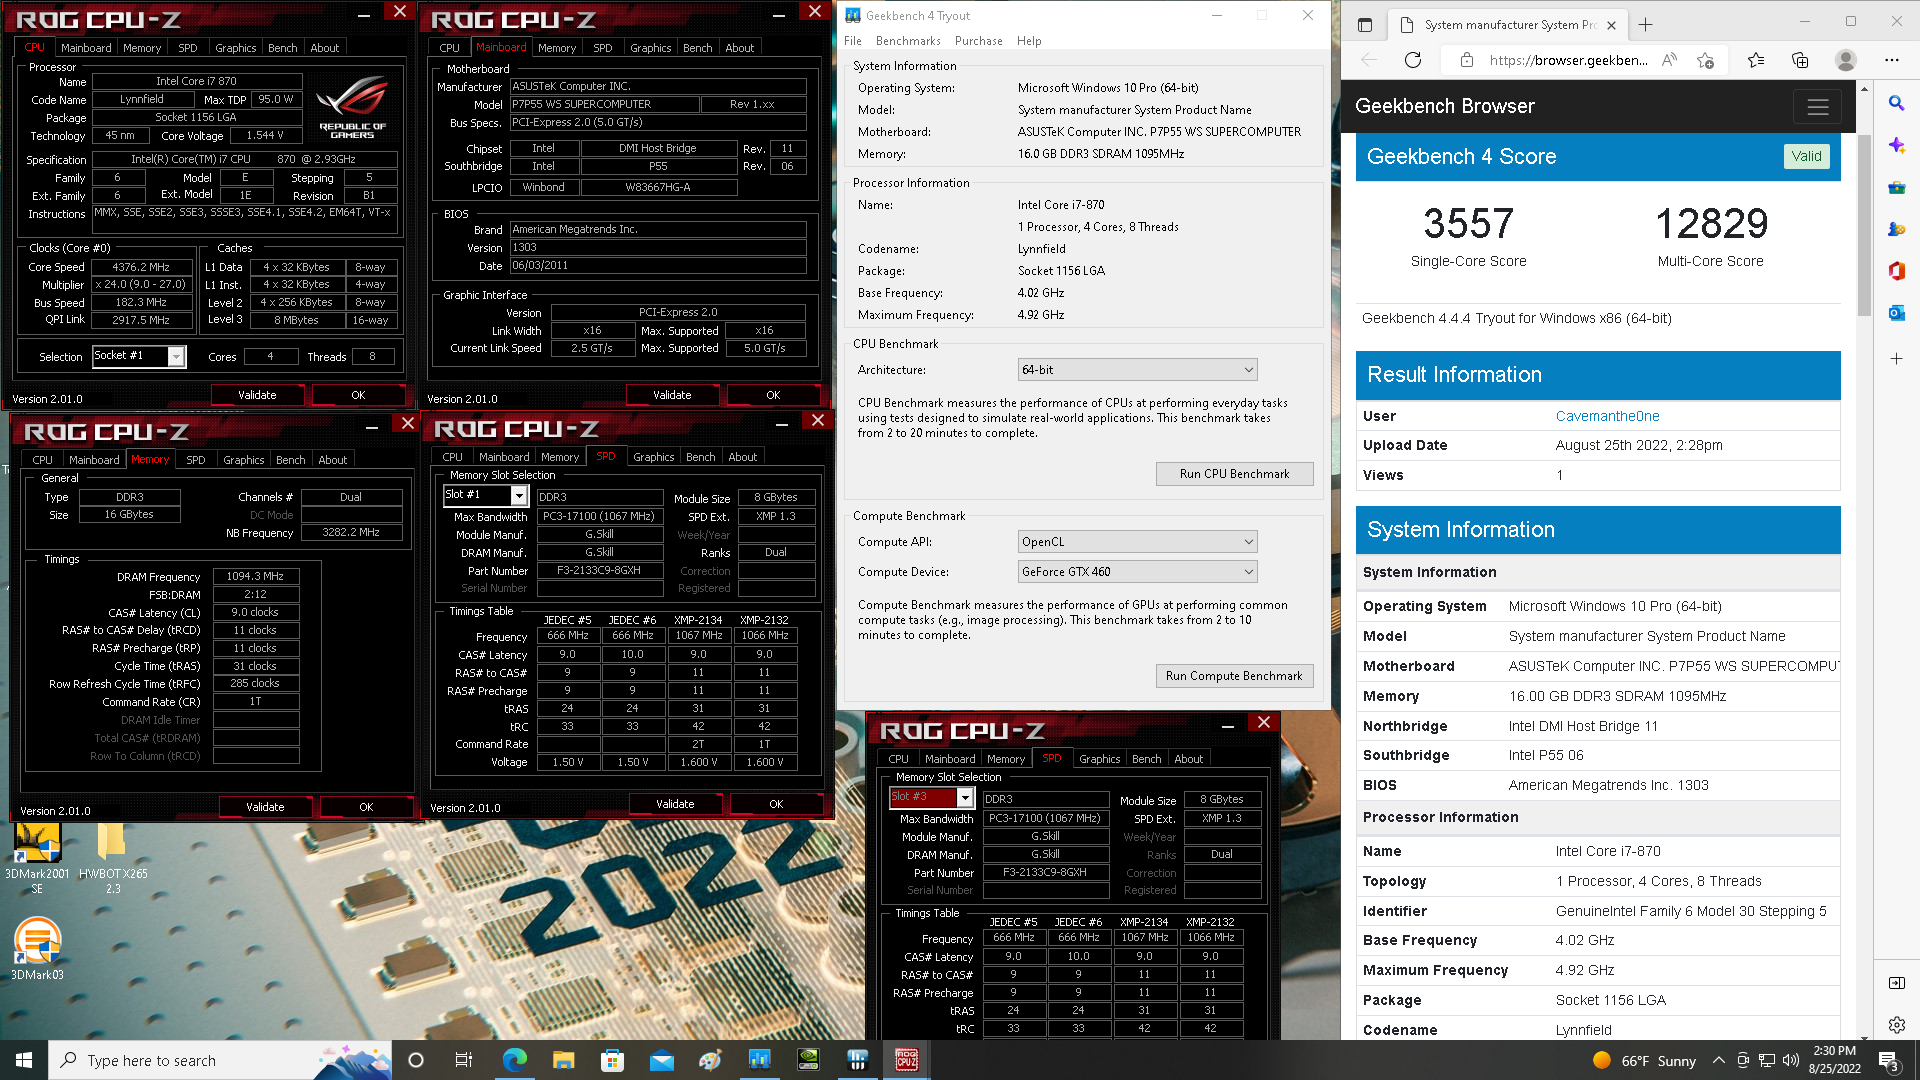This screenshot has width=1920, height=1080.
Task: Open a new browser tab
Action: 1646,24
